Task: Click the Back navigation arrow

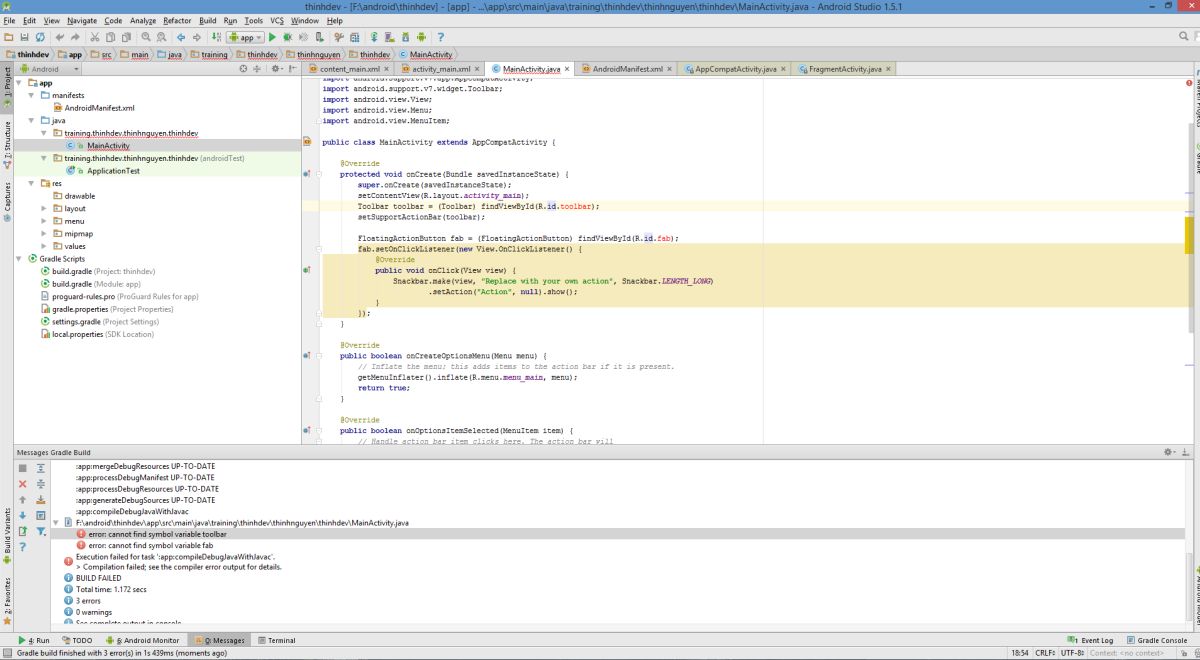Action: (181, 37)
